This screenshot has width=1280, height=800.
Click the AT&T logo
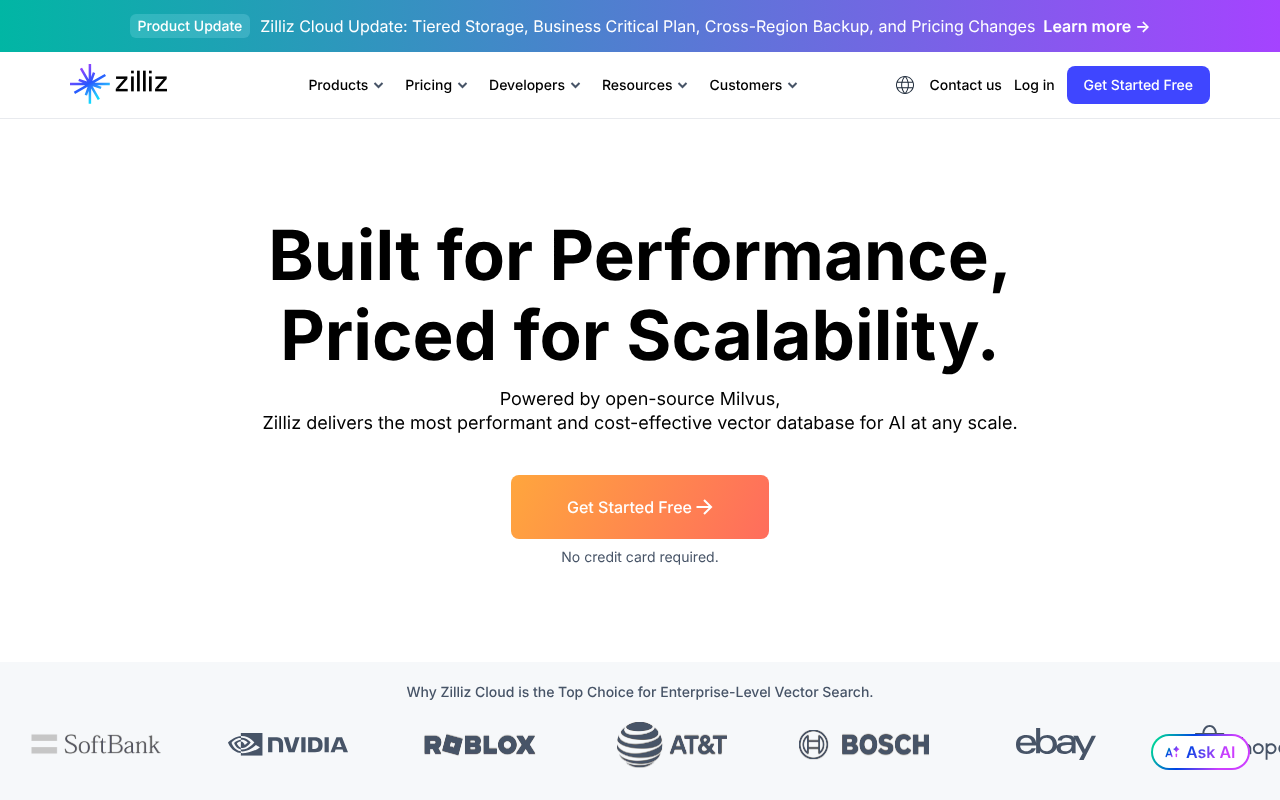[672, 744]
